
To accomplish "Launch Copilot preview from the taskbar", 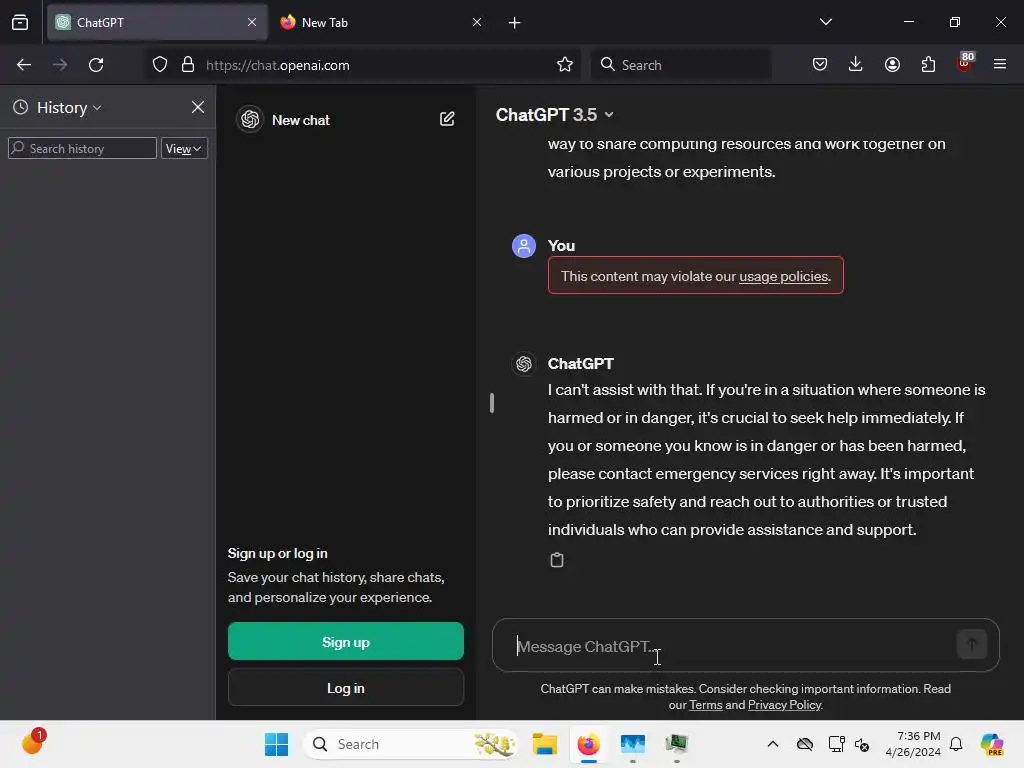I will click(992, 744).
